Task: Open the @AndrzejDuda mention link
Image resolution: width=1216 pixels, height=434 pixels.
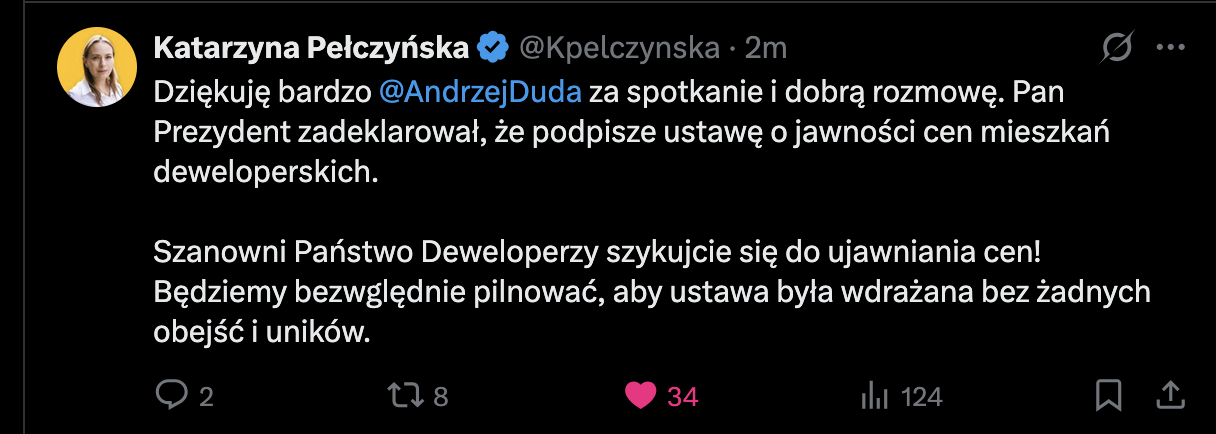Action: (x=480, y=94)
